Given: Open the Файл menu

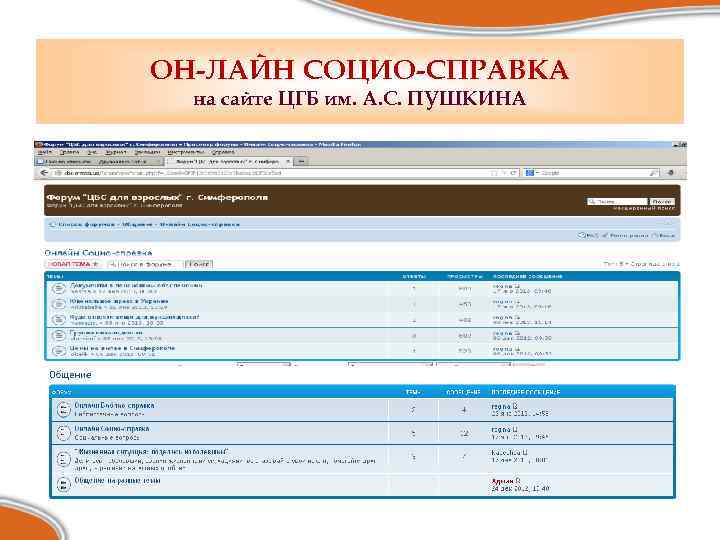Looking at the screenshot, I should pyautogui.click(x=45, y=152).
